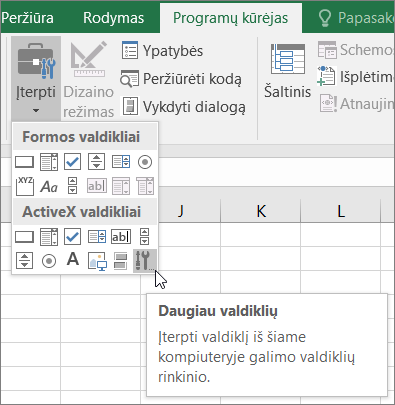Collapse the Įterpti dropdown button
The width and height of the screenshot is (395, 405).
pos(36,79)
